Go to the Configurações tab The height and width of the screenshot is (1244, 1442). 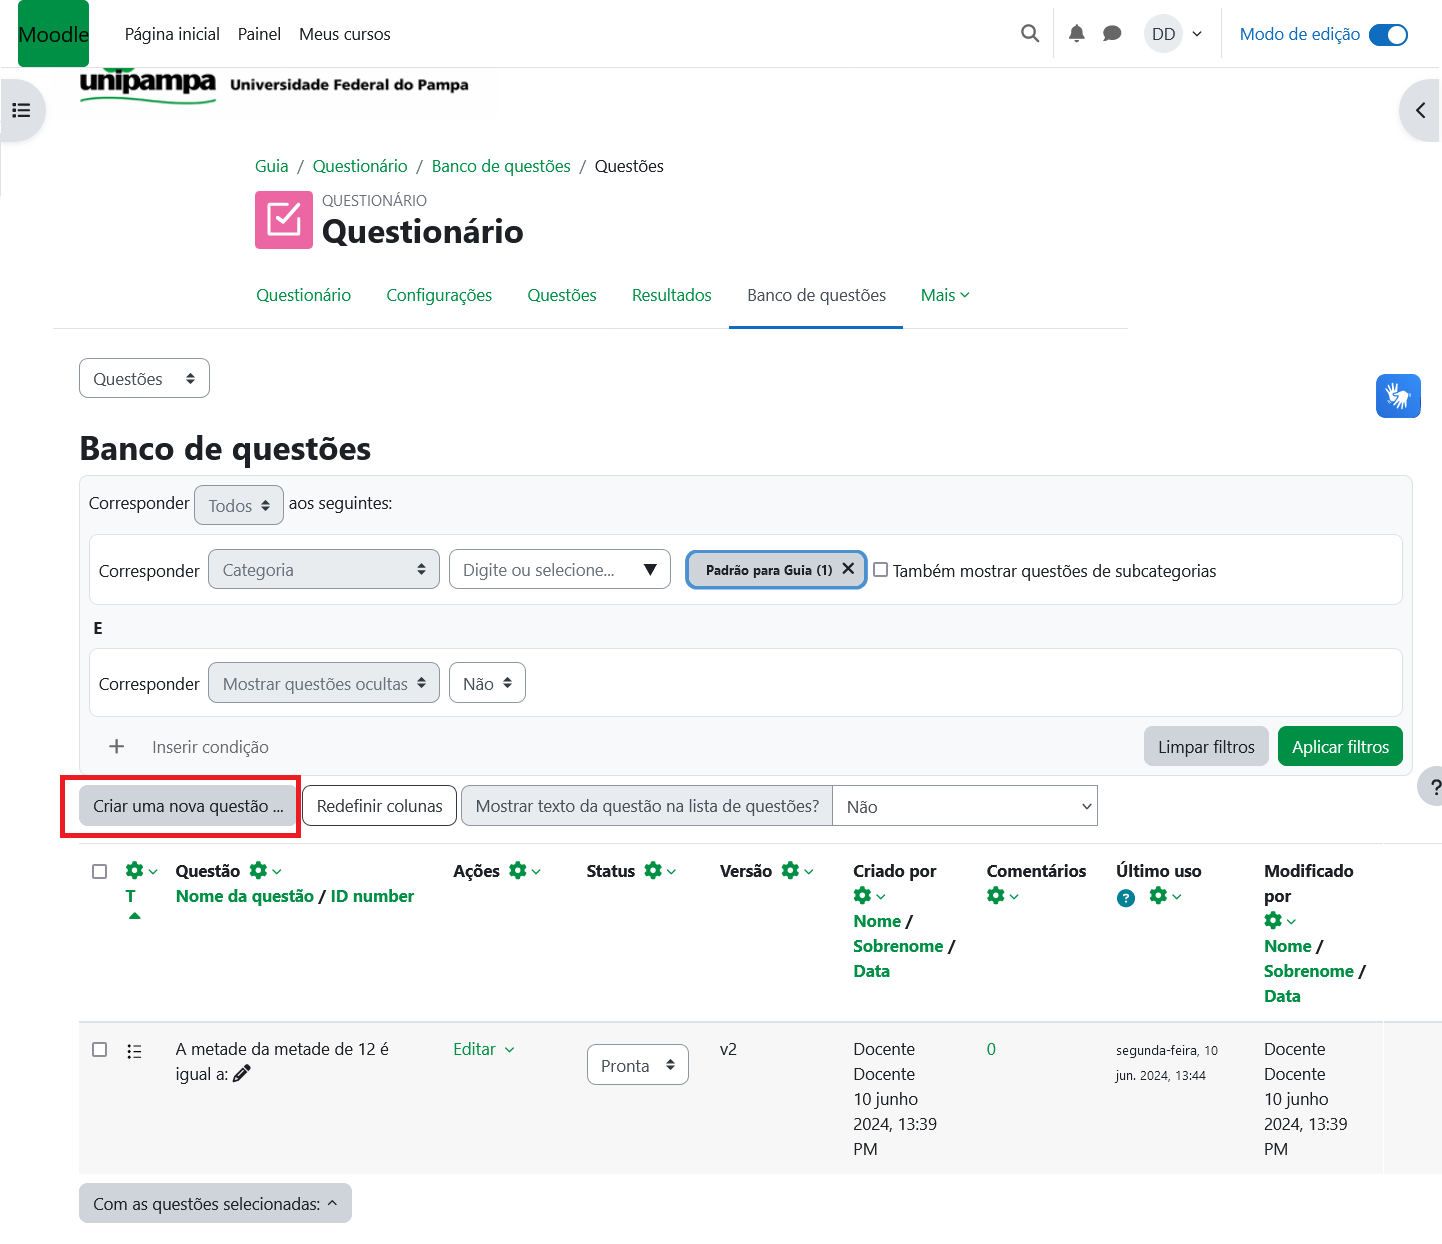click(x=439, y=295)
